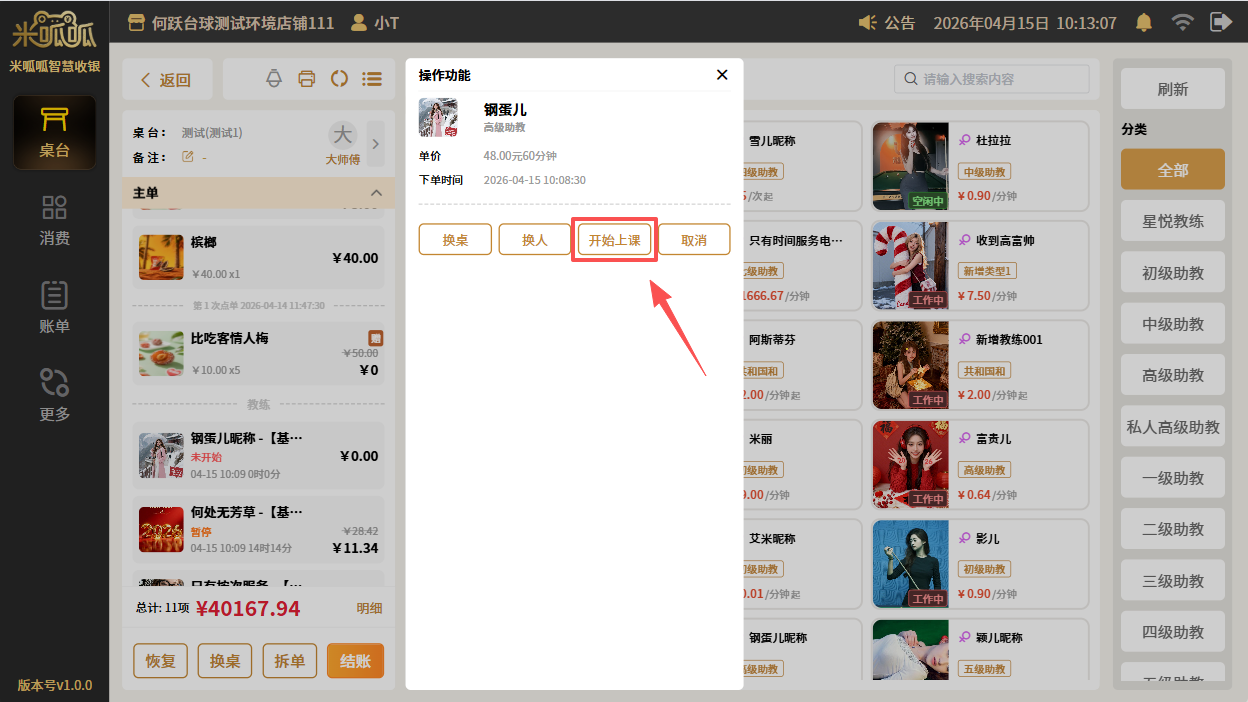Open the list view icon in toolbar
Viewport: 1248px width, 702px height.
[x=372, y=79]
